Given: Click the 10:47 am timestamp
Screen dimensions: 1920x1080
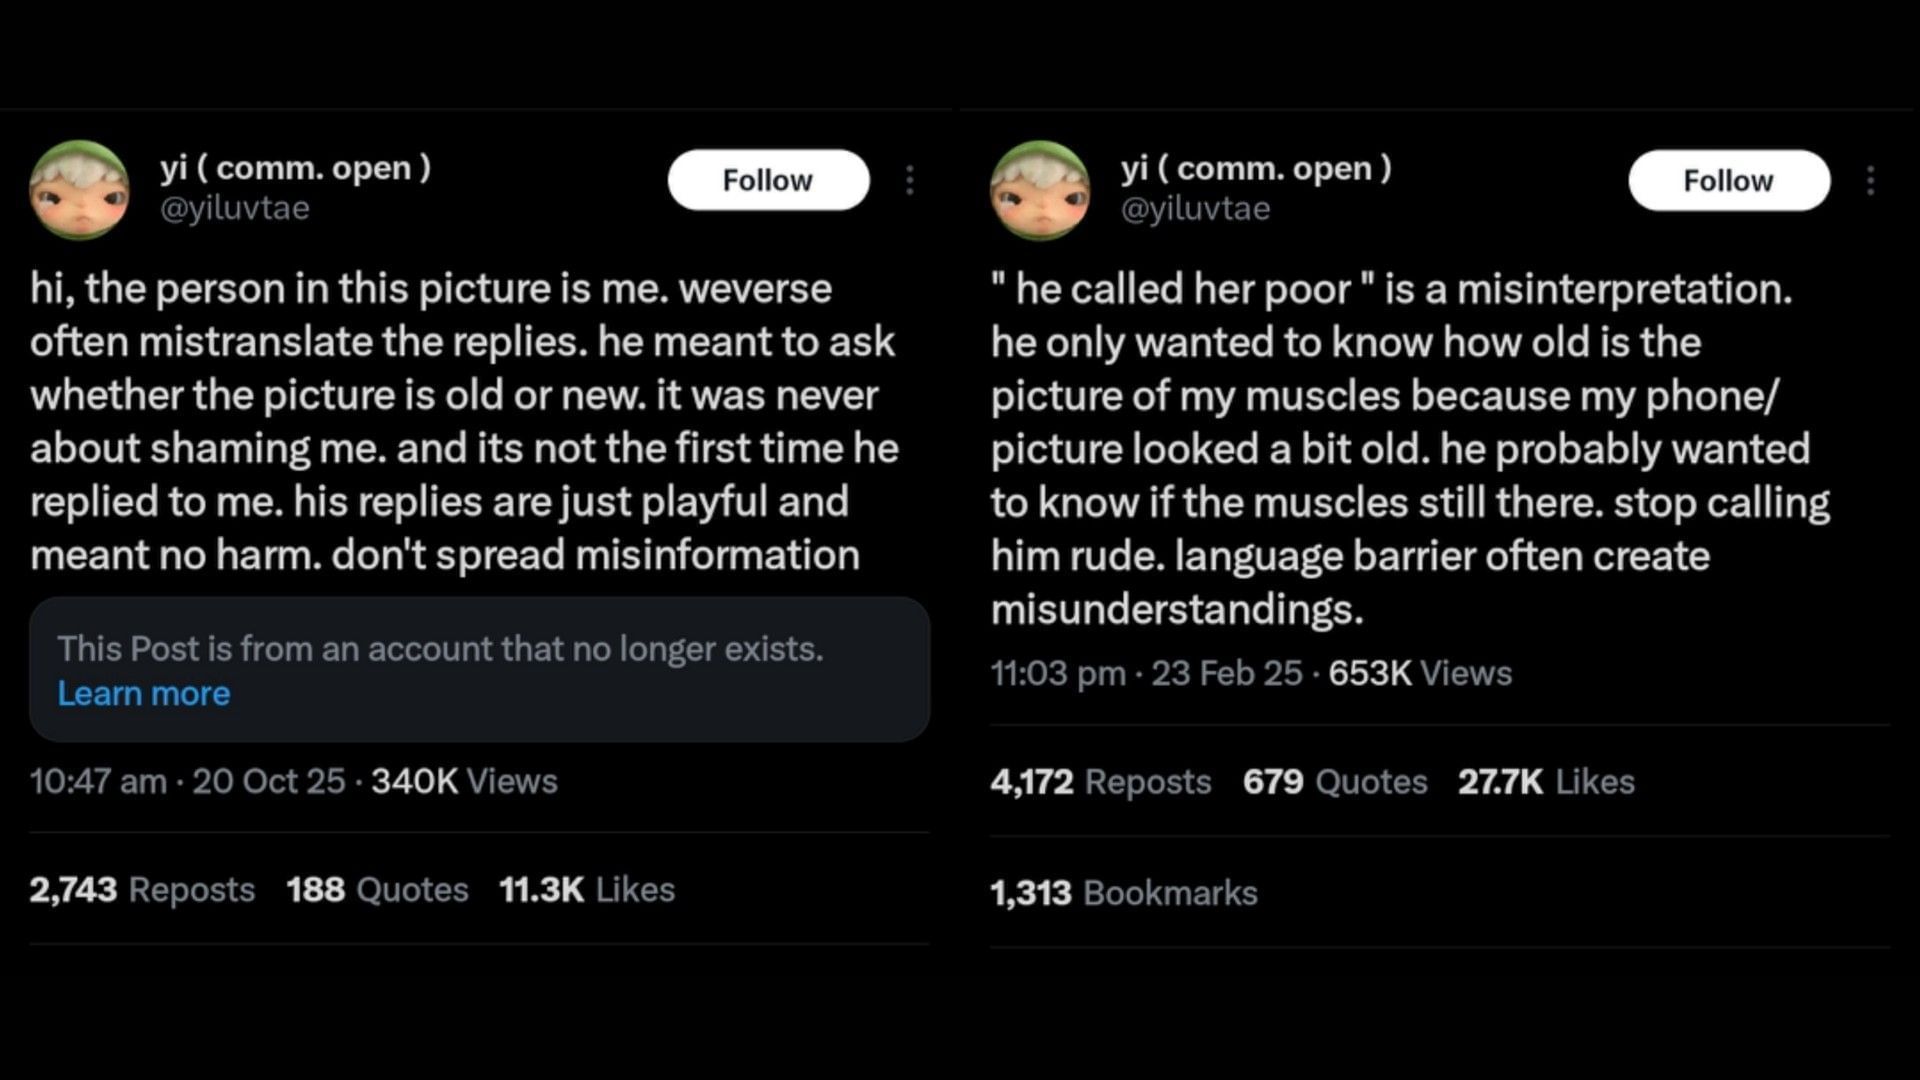Looking at the screenshot, I should pyautogui.click(x=98, y=781).
